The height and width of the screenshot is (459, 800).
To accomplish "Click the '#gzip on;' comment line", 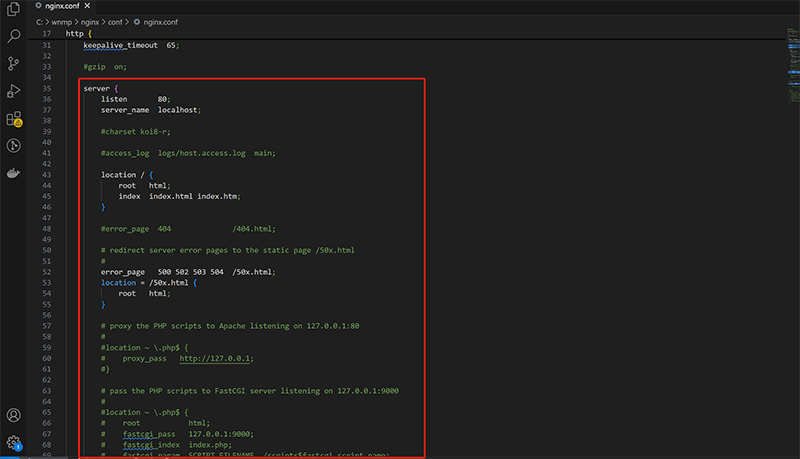I will point(105,67).
